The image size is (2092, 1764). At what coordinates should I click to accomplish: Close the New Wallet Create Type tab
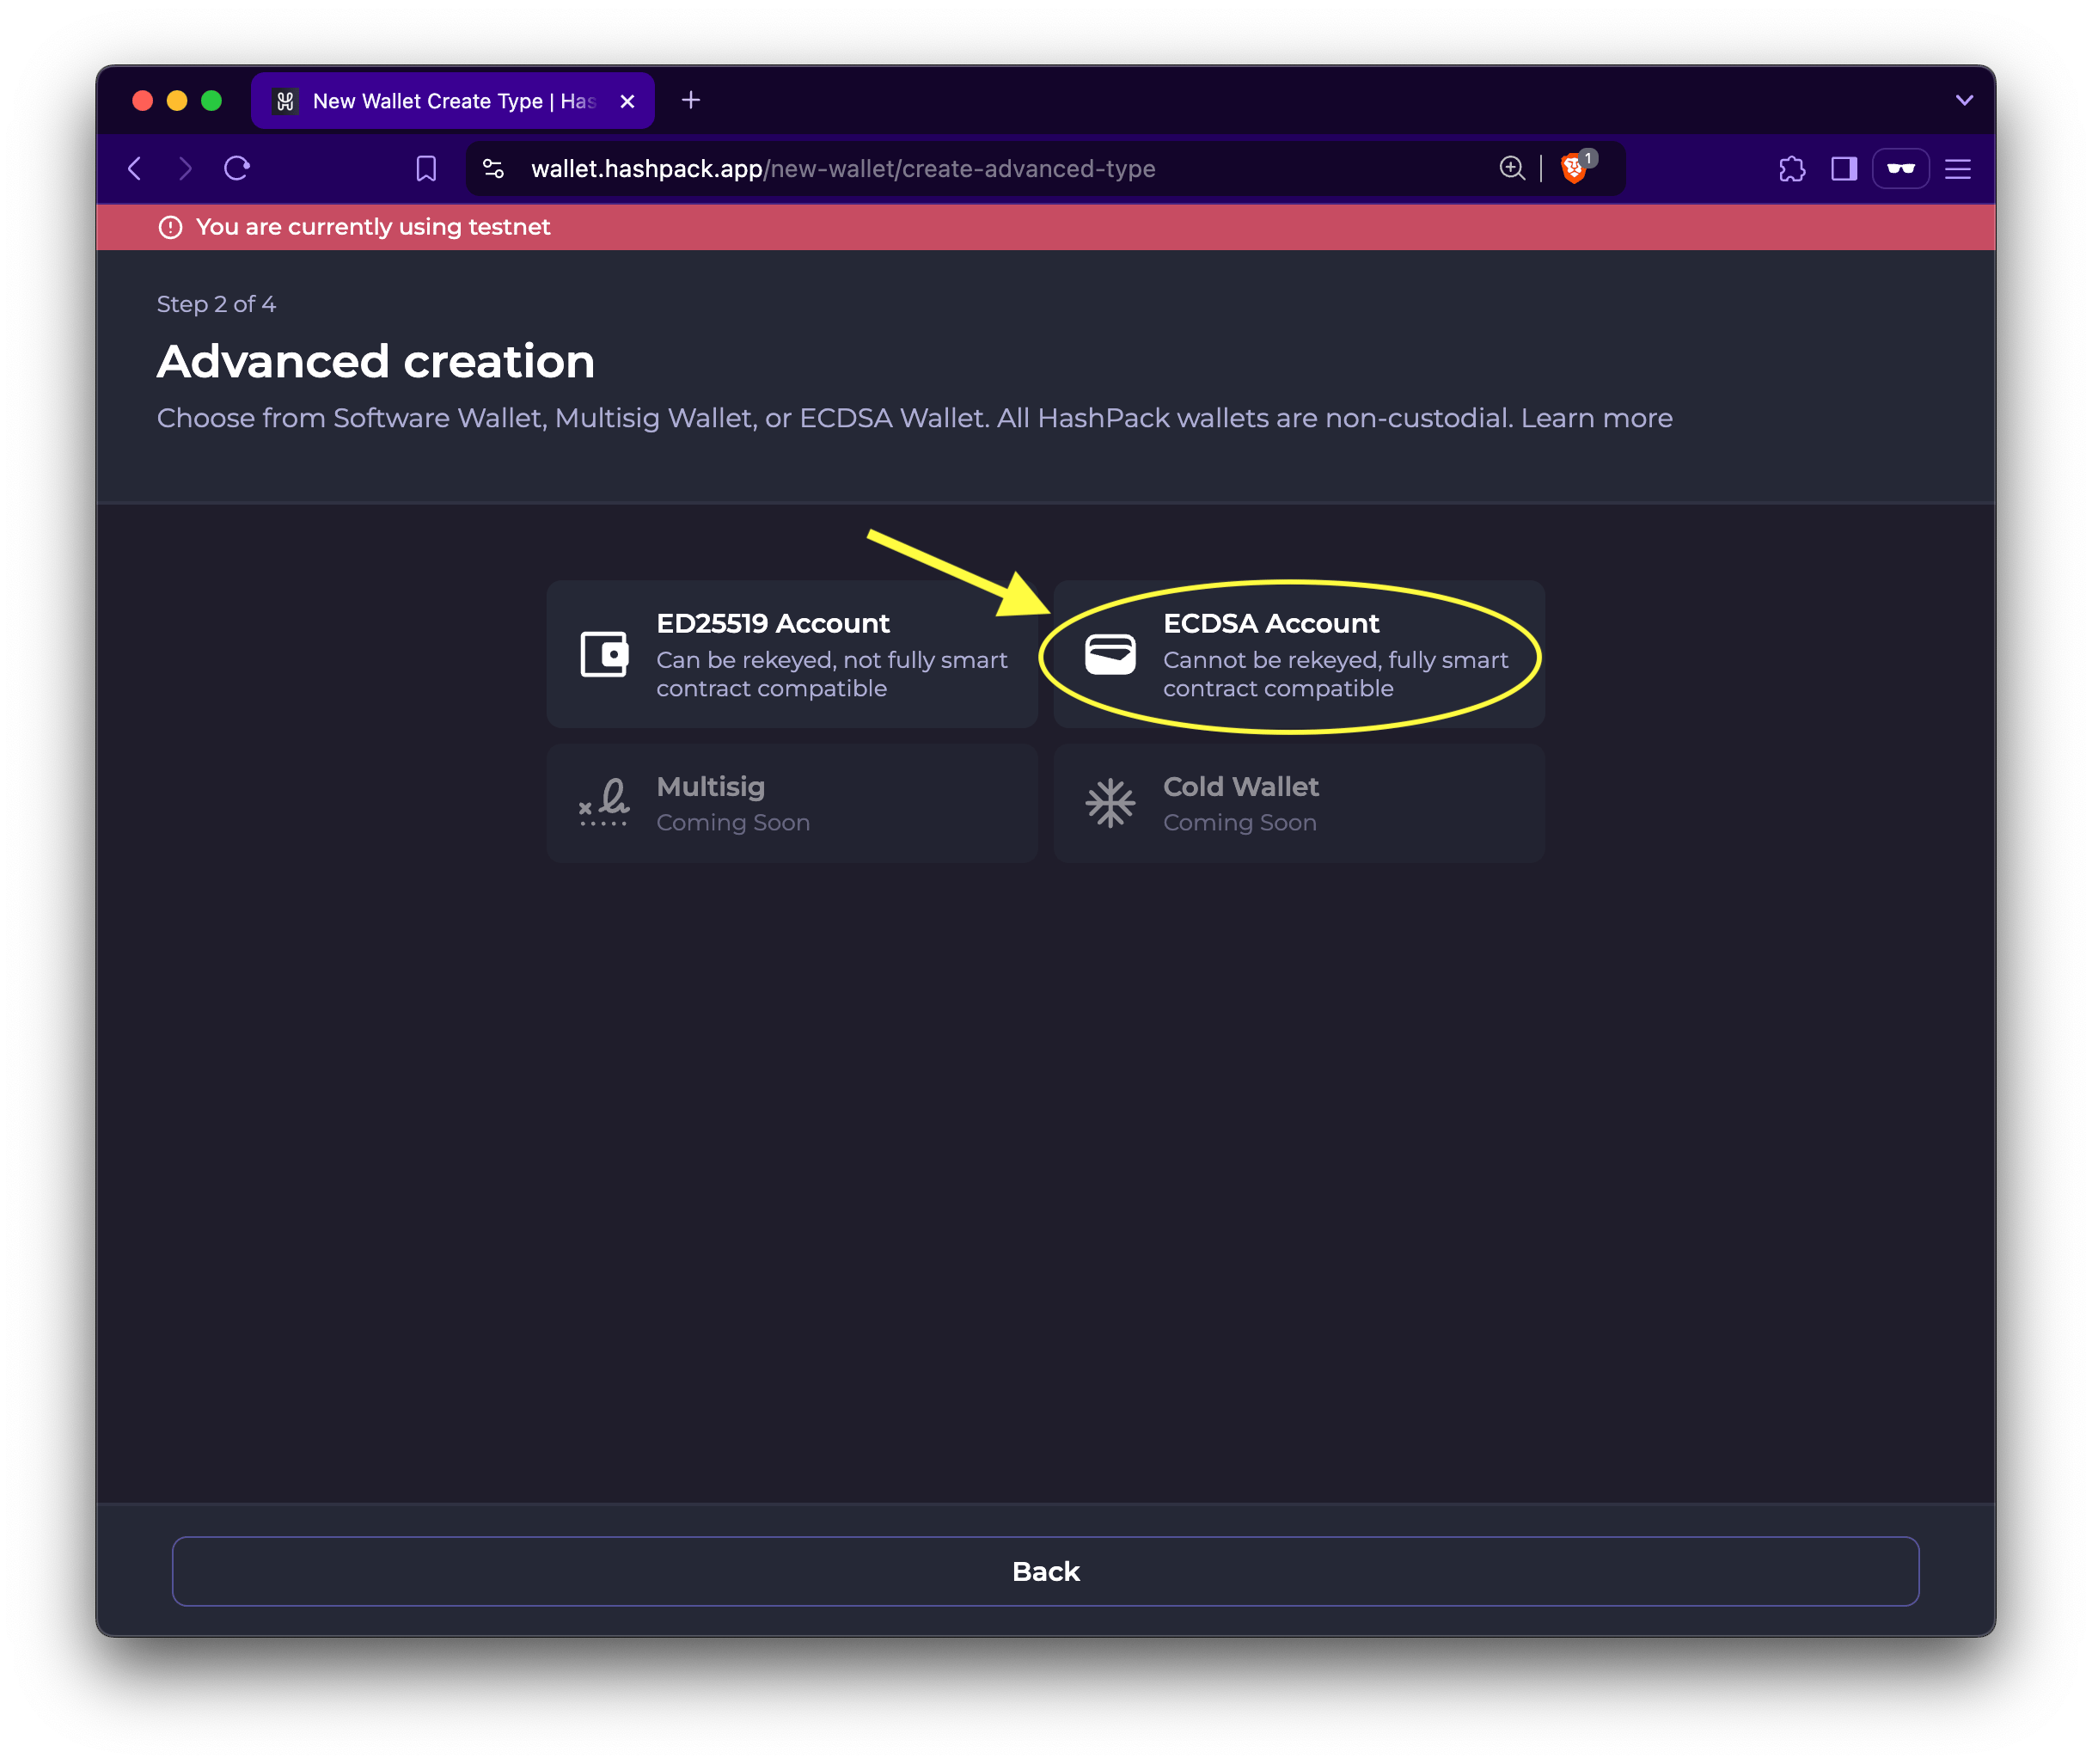[627, 101]
